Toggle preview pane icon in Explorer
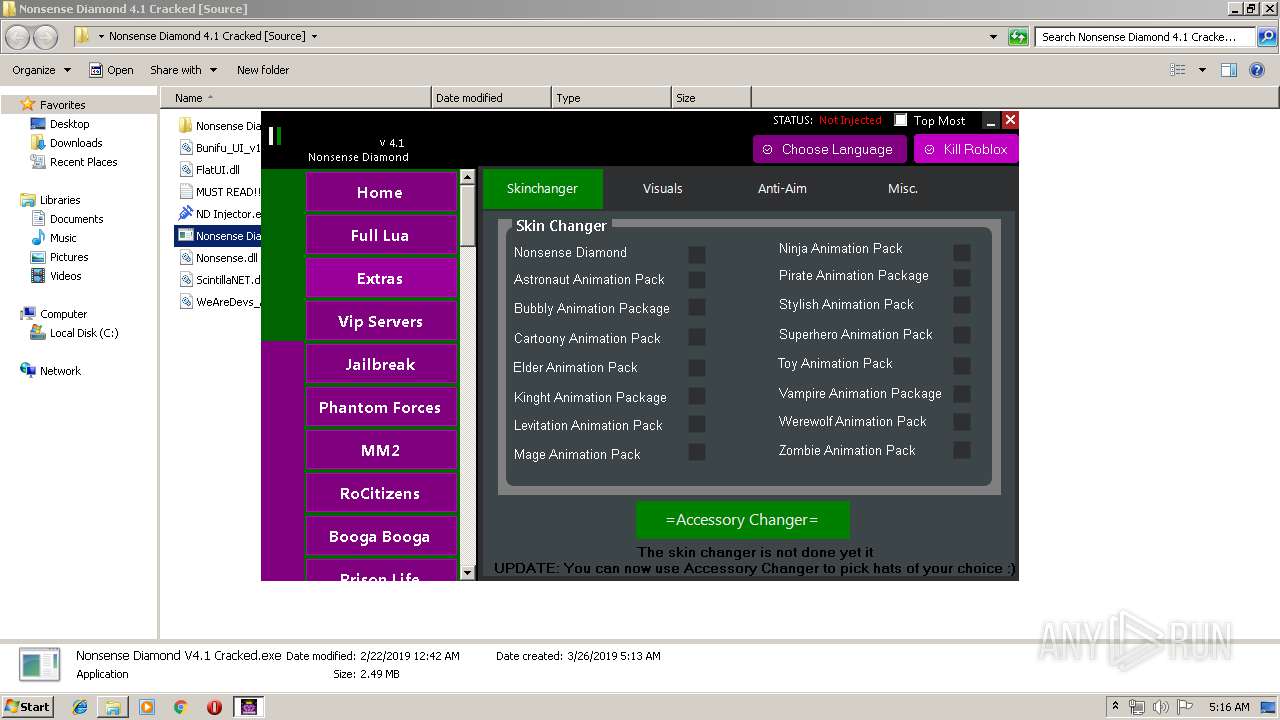This screenshot has width=1280, height=720. 1229,70
